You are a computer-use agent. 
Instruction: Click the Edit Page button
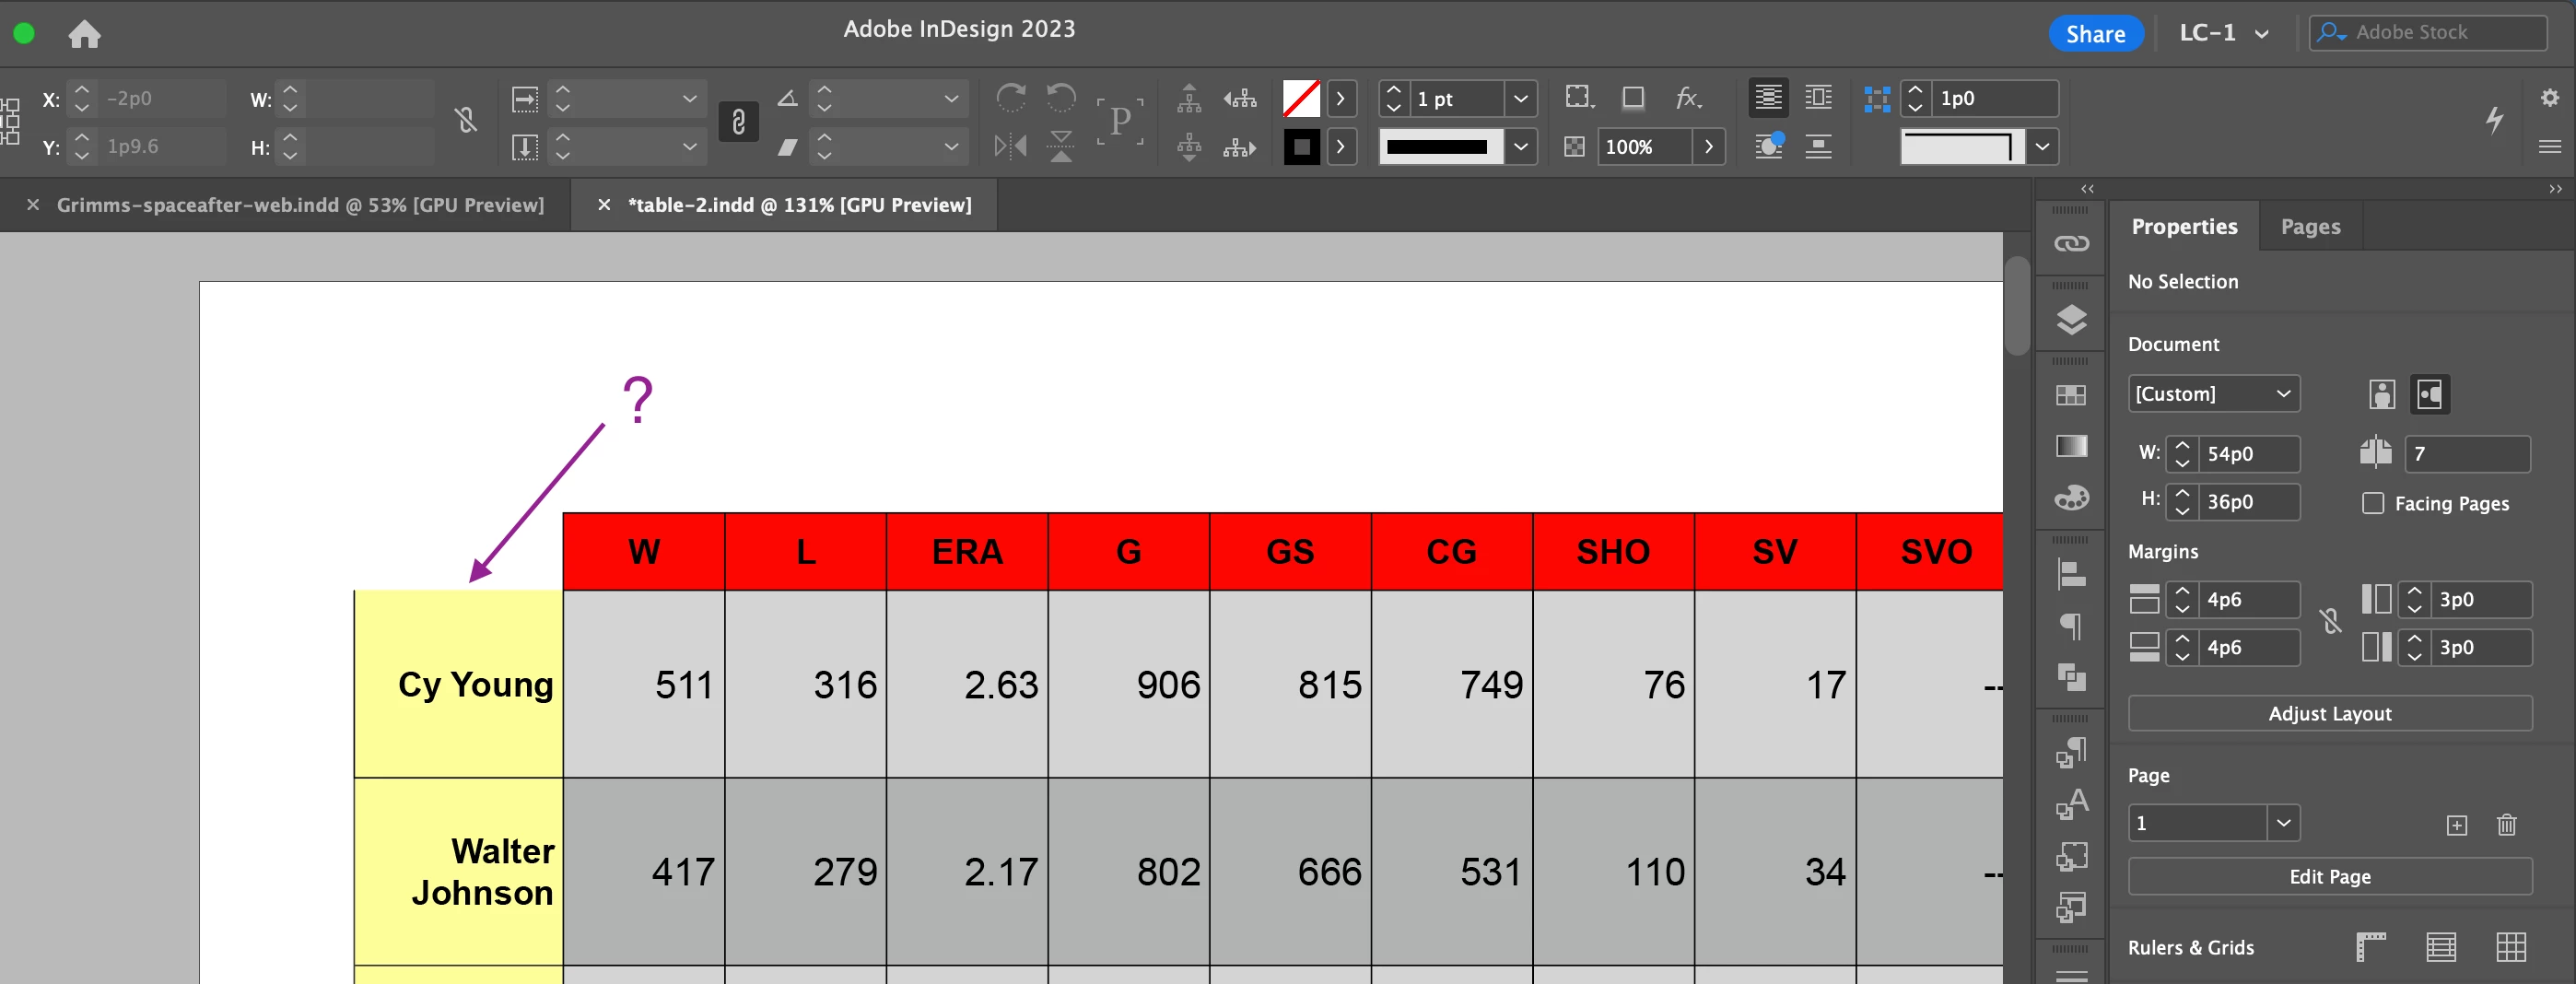click(2329, 876)
